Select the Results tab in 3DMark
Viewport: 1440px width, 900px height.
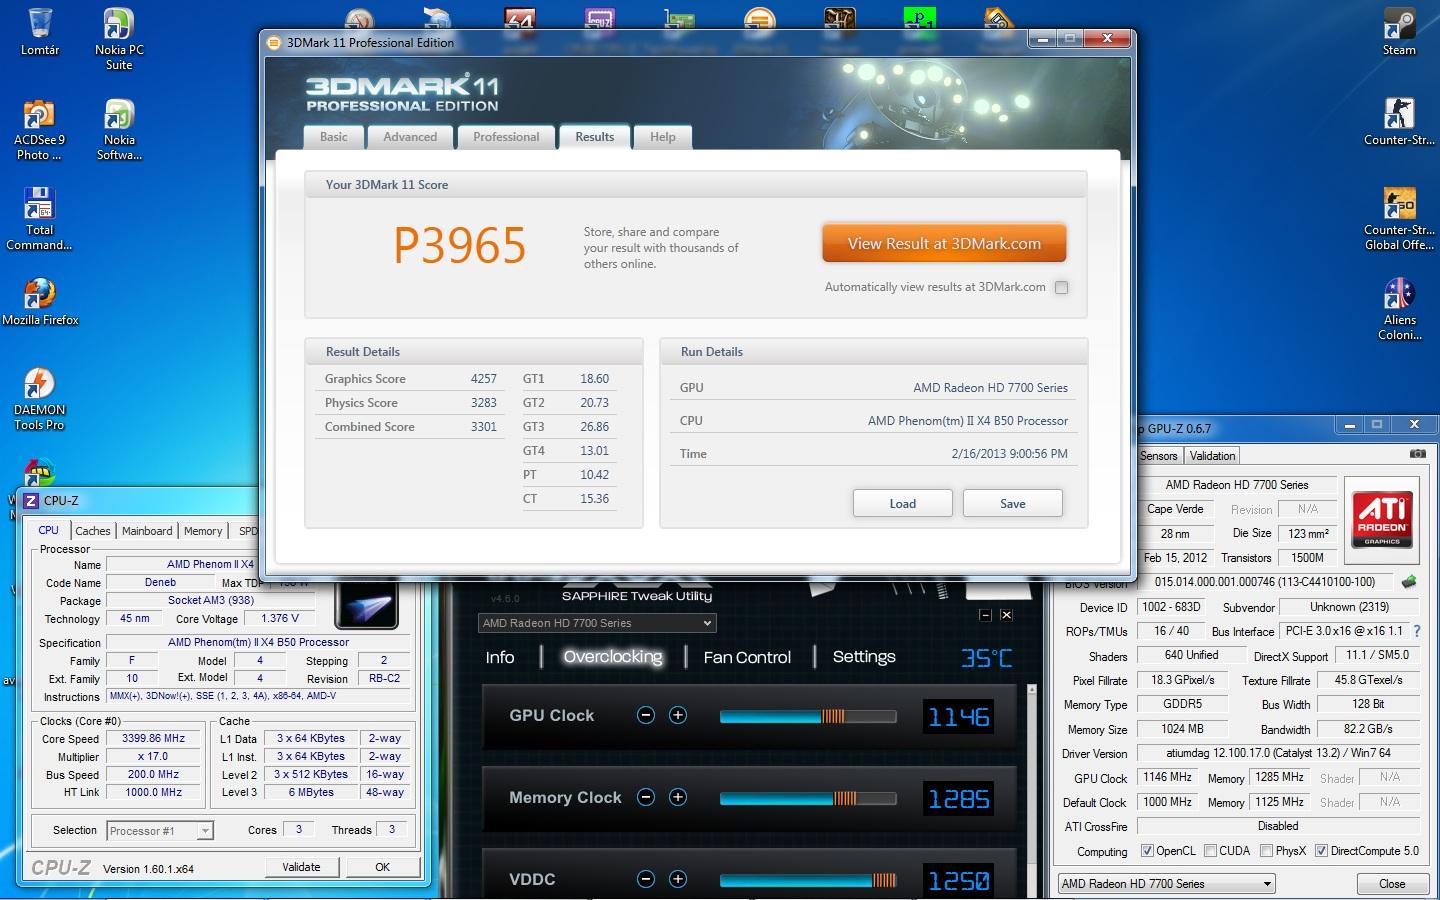point(595,137)
